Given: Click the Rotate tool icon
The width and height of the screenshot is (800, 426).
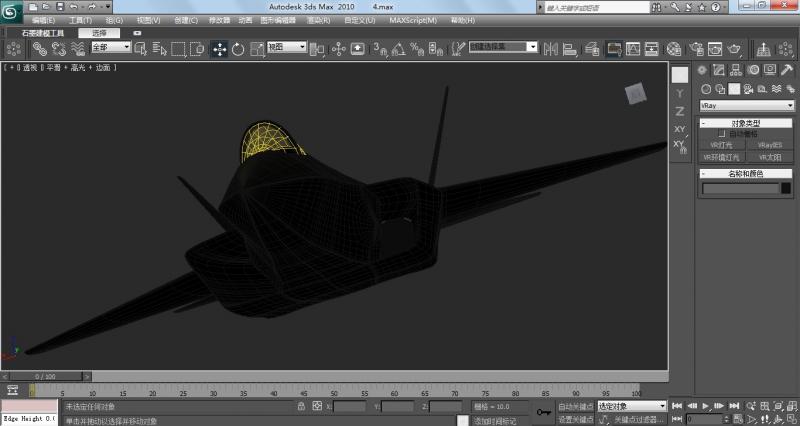Looking at the screenshot, I should coord(239,49).
